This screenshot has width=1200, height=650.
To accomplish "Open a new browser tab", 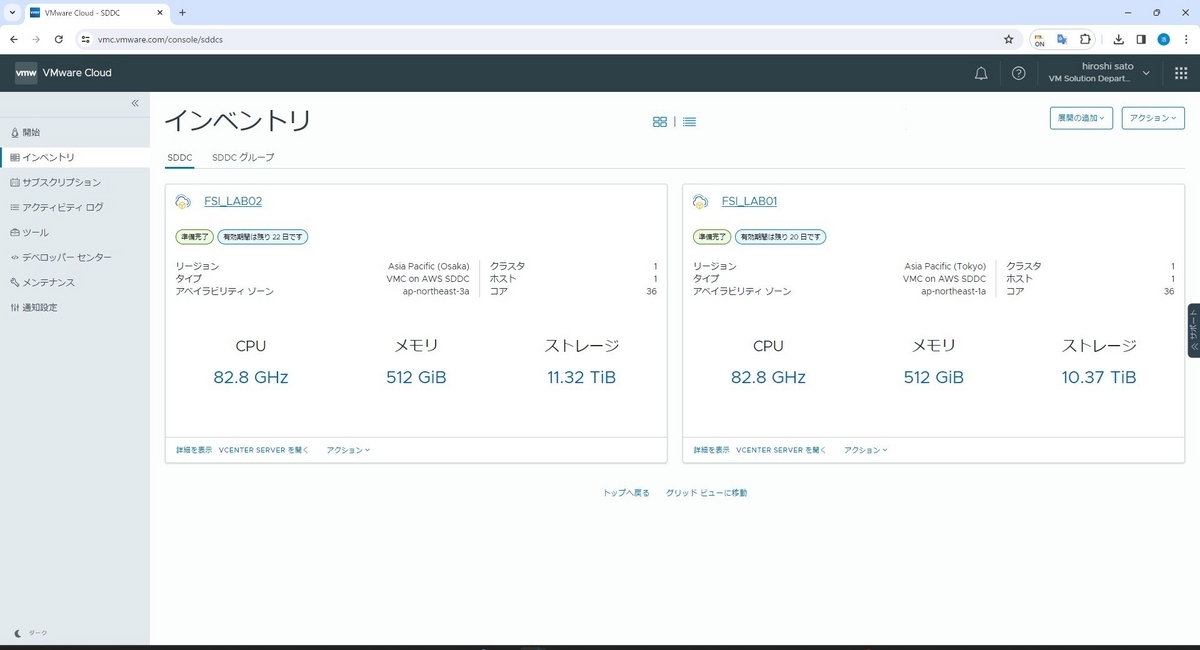I will click(x=182, y=12).
